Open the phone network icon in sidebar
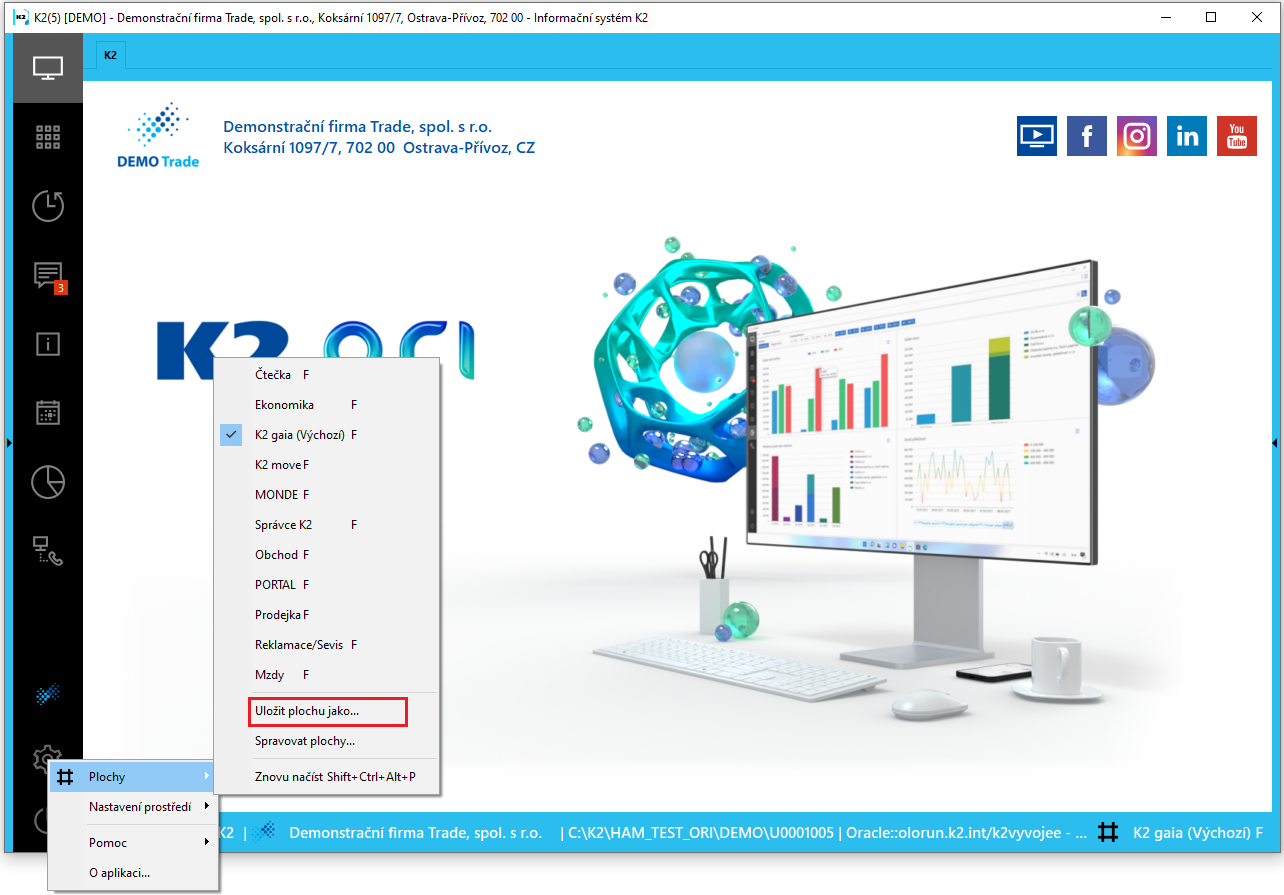 pos(48,551)
